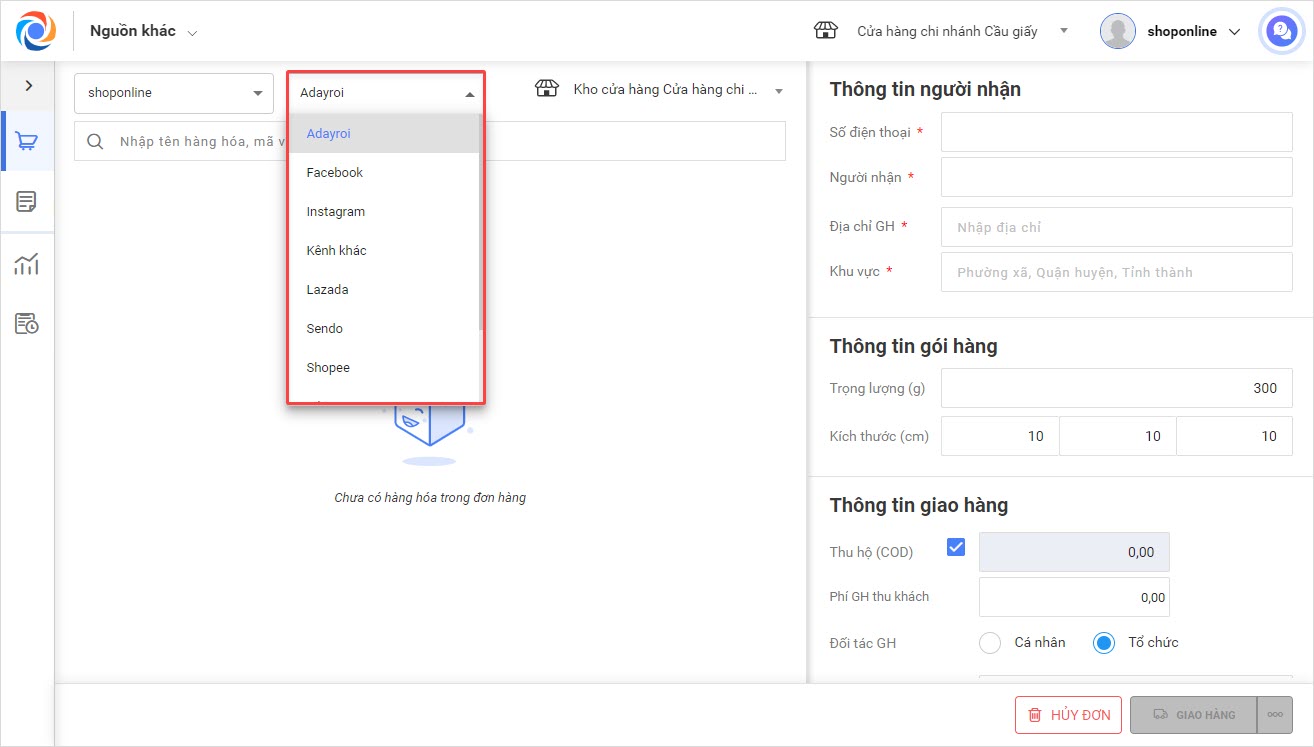The width and height of the screenshot is (1314, 747).
Task: Click the app logo icon
Action: tap(36, 31)
